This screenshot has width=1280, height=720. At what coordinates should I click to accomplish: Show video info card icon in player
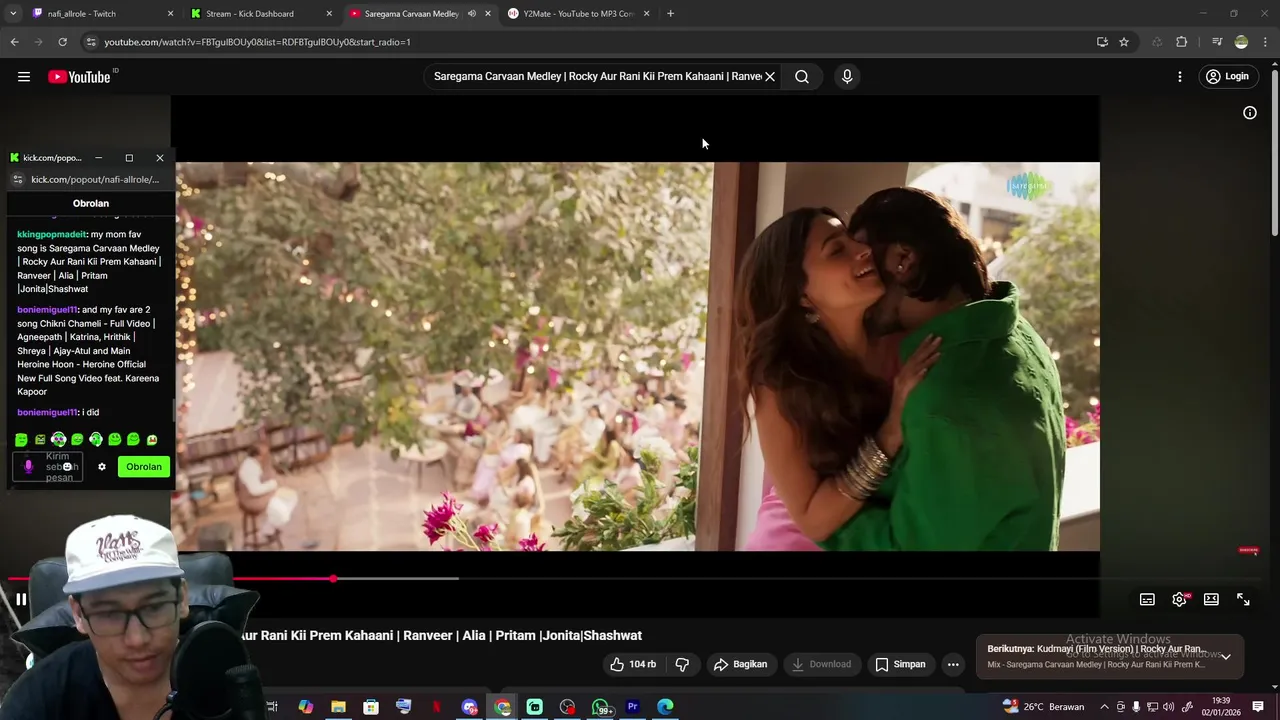click(x=1250, y=113)
